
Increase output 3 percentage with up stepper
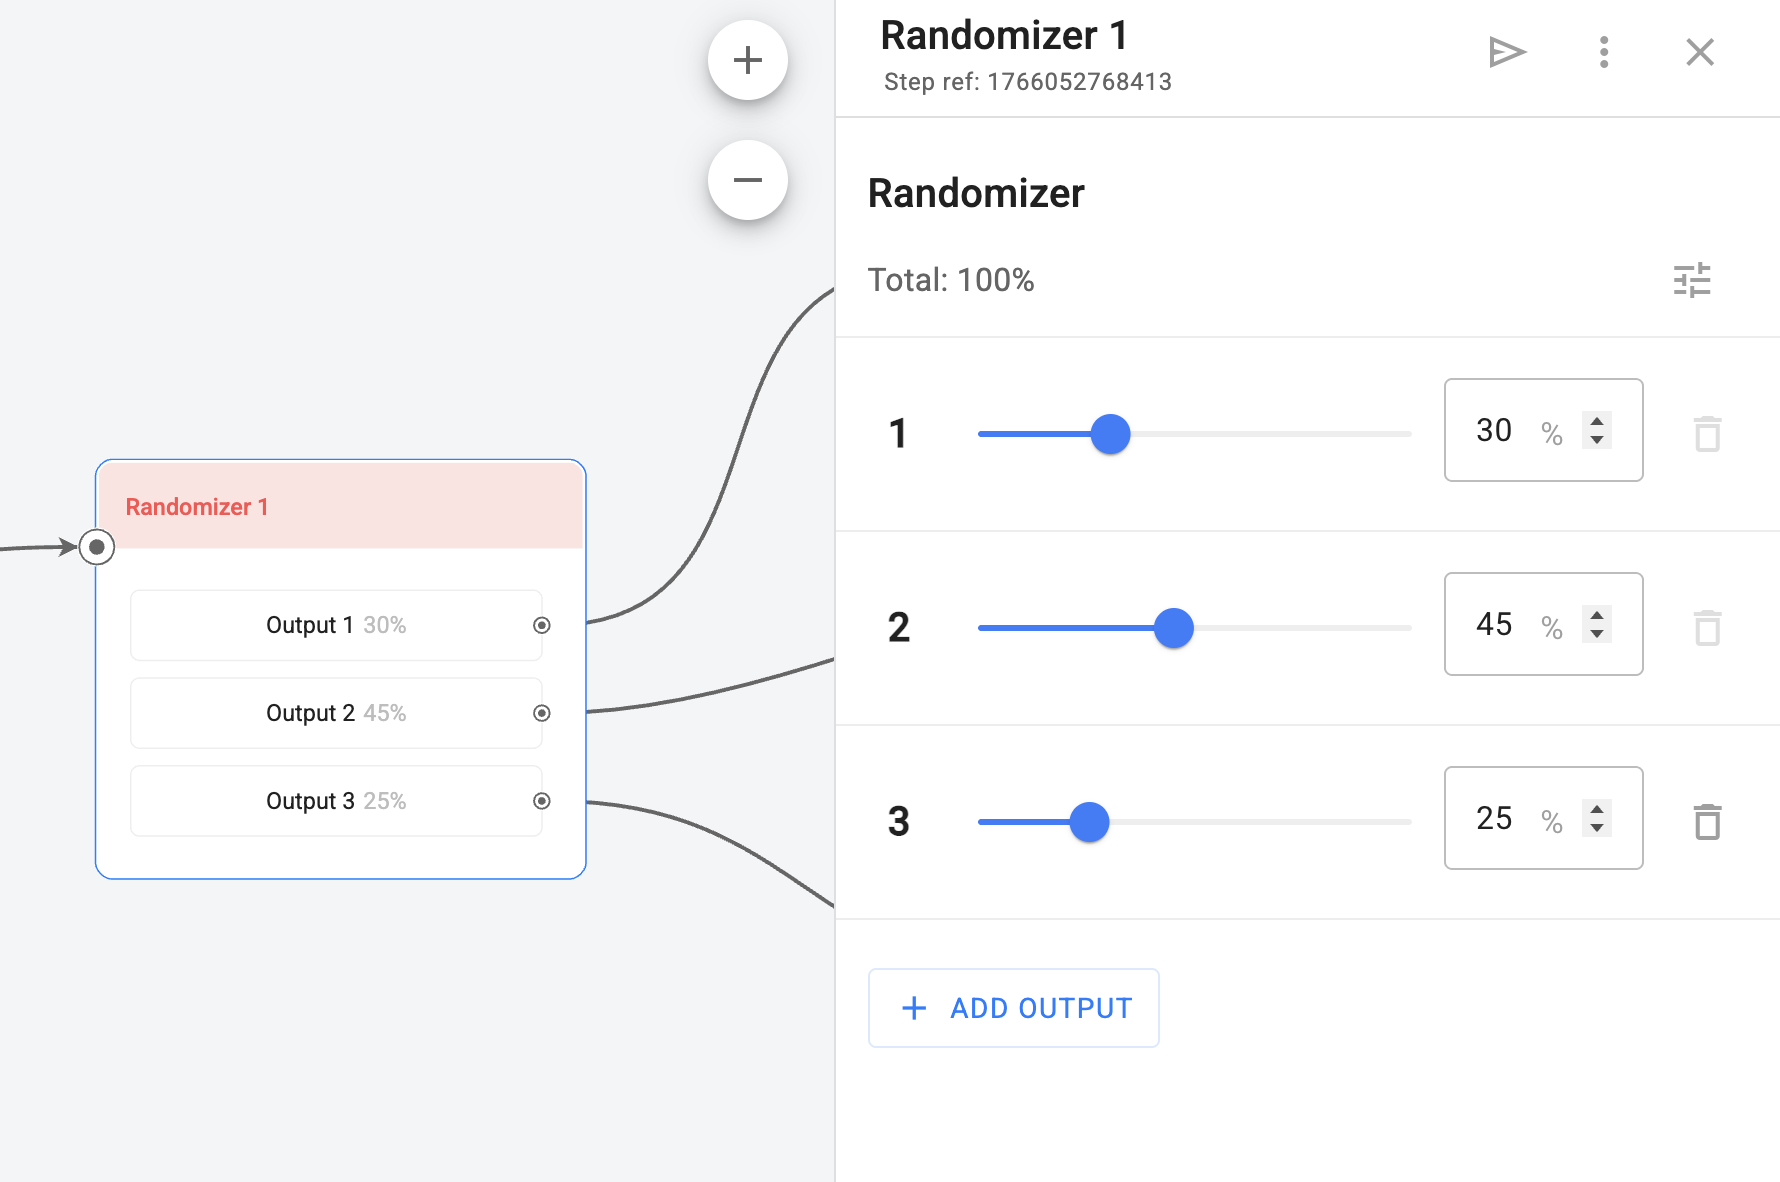[x=1597, y=809]
